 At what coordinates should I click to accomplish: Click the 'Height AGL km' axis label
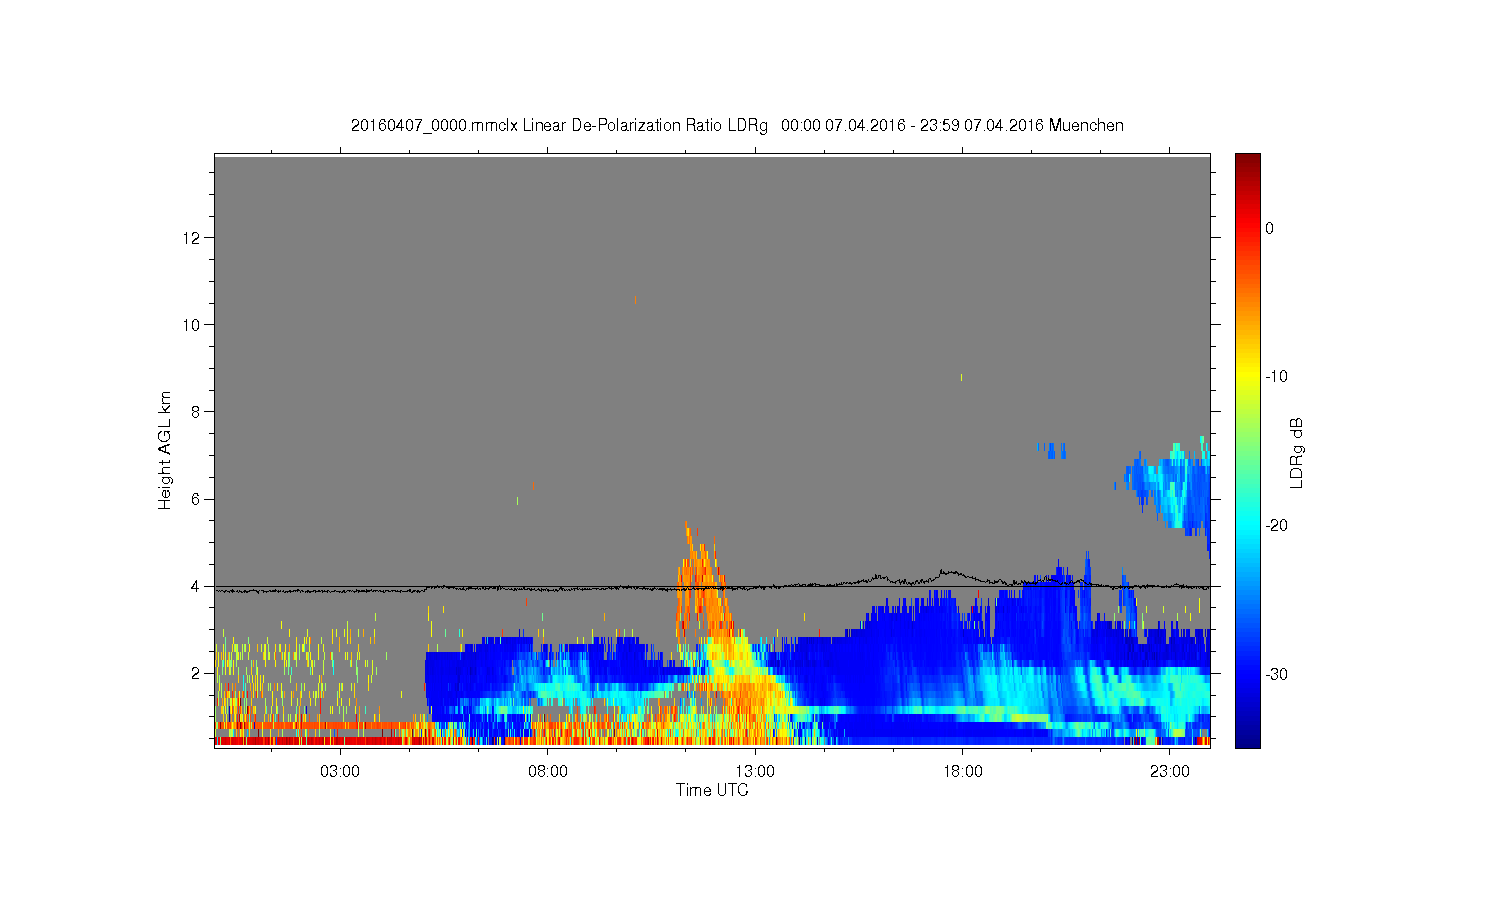pyautogui.click(x=165, y=450)
